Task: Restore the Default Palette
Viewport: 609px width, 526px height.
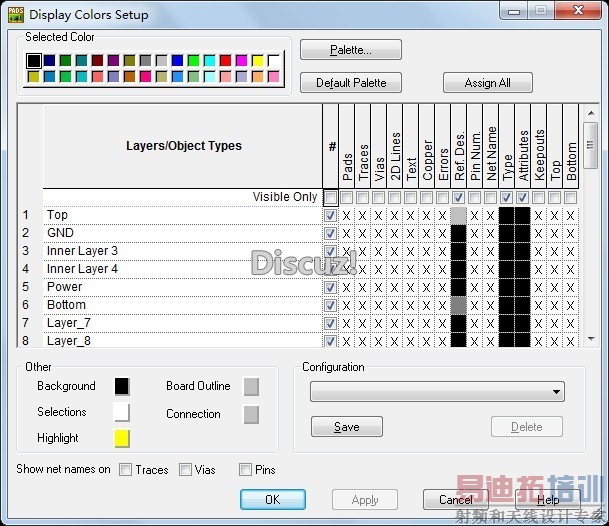Action: point(351,83)
